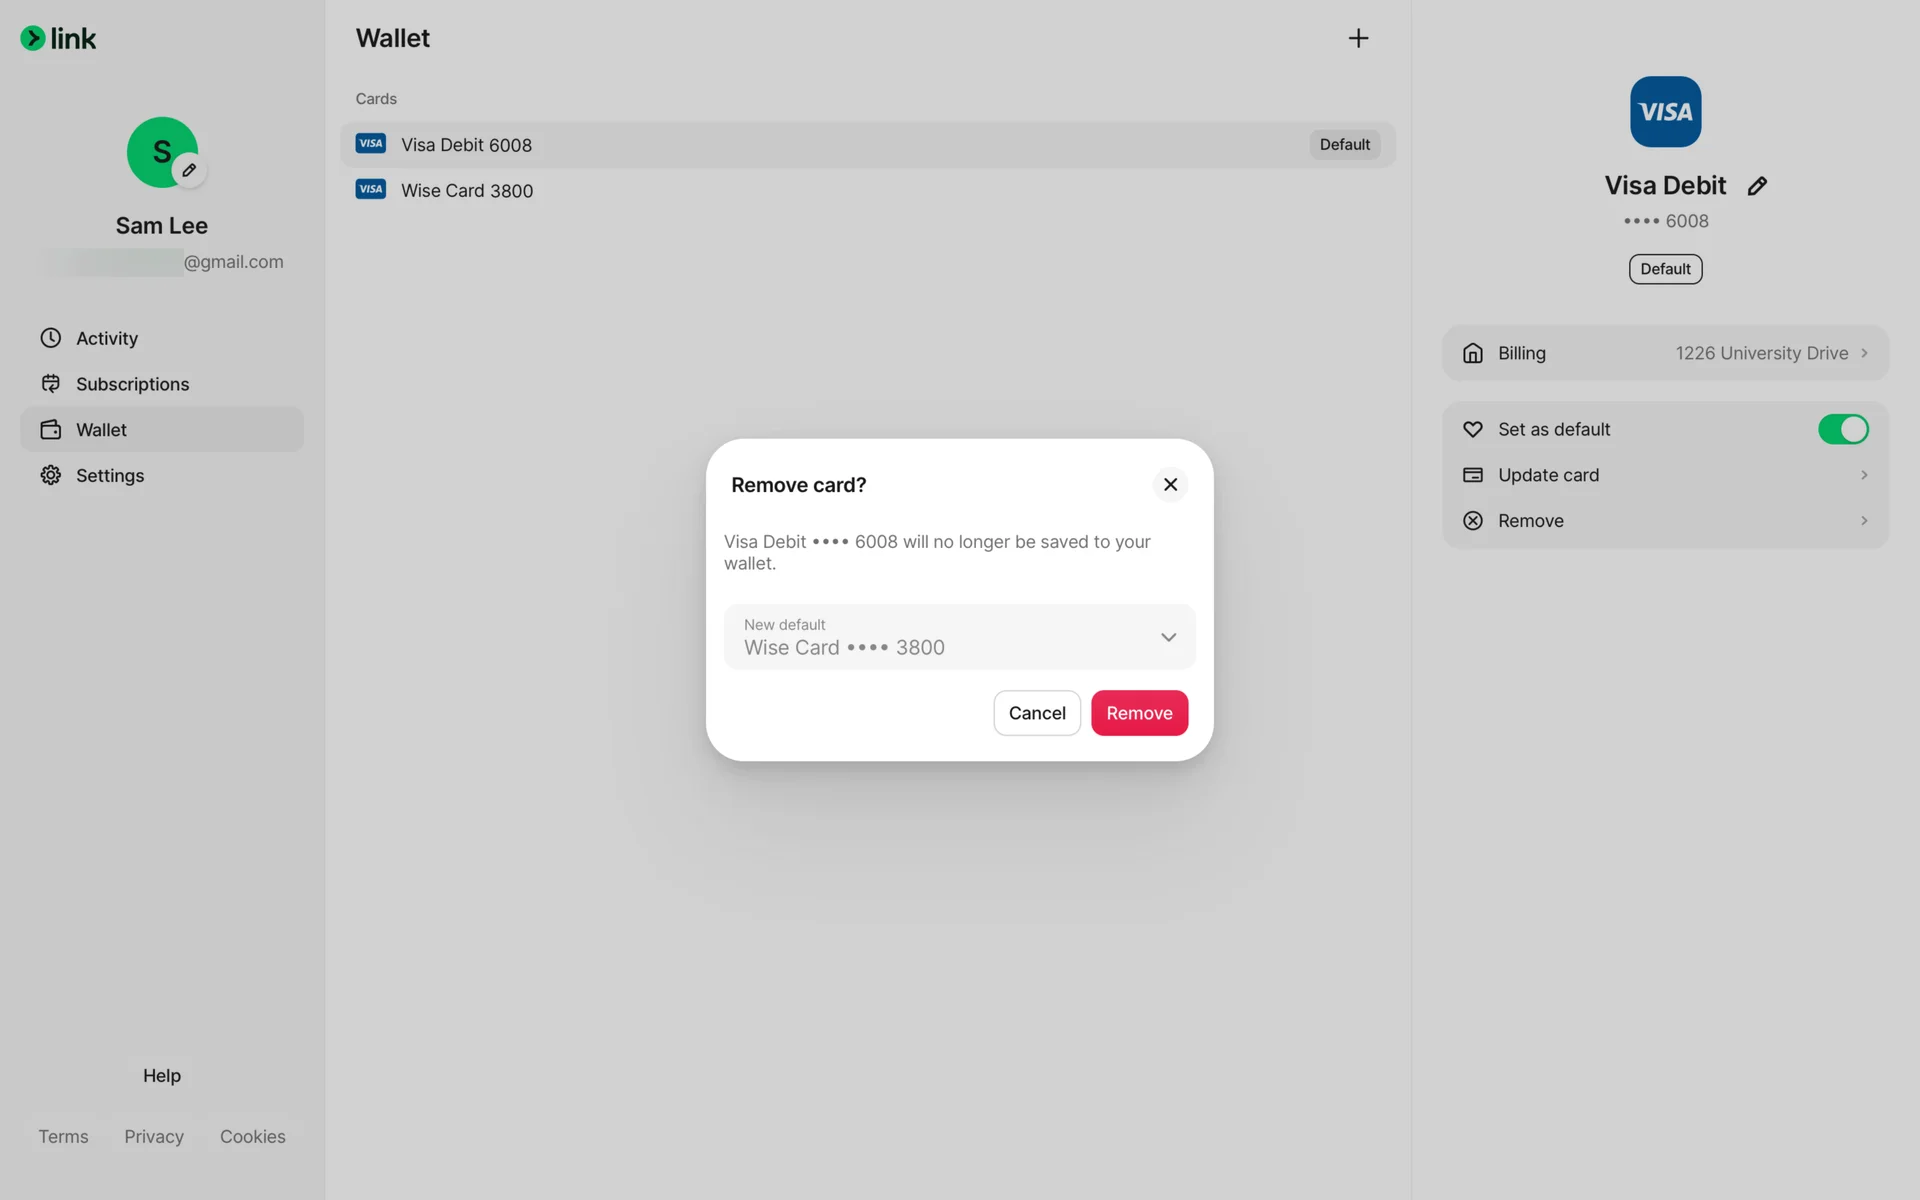Expand the Update card chevron

click(1864, 475)
